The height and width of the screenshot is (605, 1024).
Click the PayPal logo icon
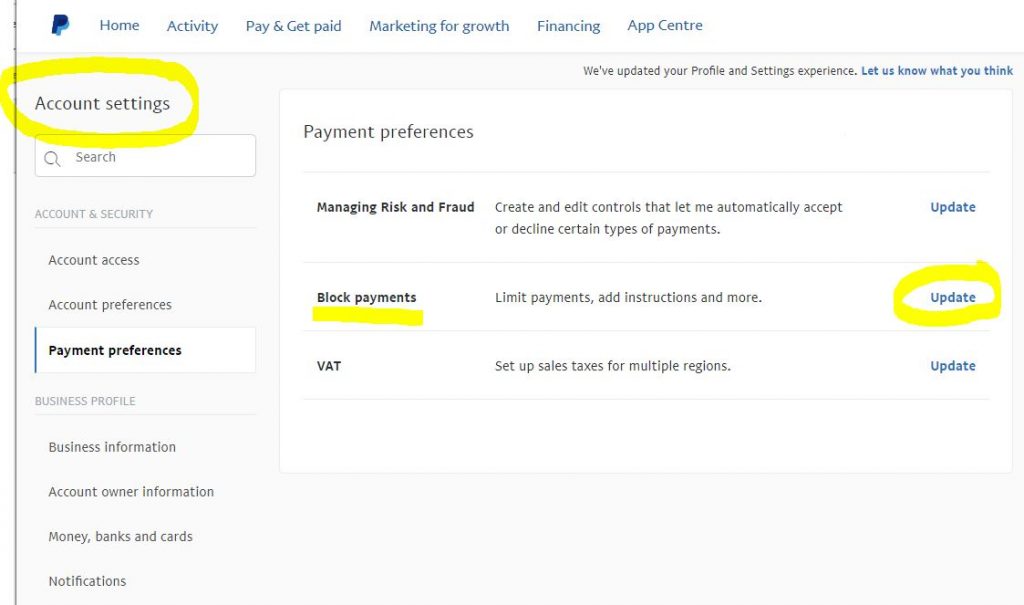click(60, 25)
